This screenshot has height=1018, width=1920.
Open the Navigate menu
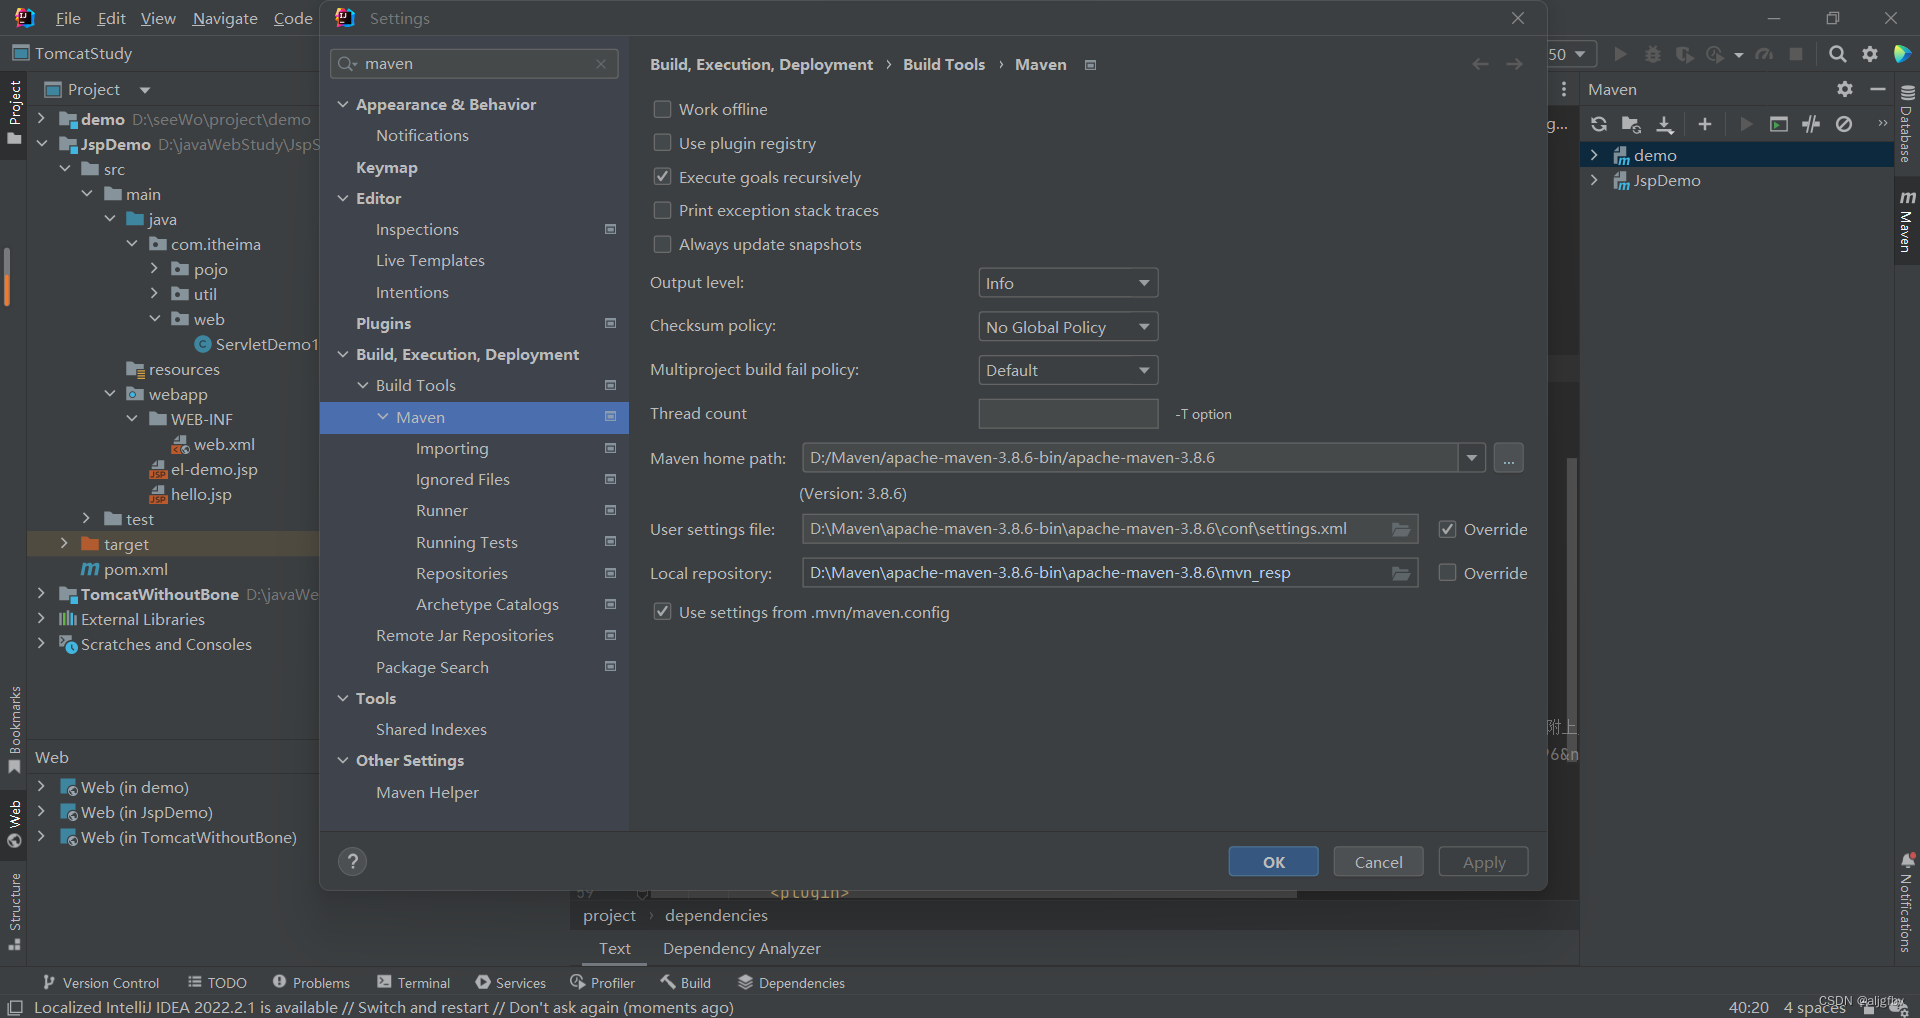[x=225, y=18]
